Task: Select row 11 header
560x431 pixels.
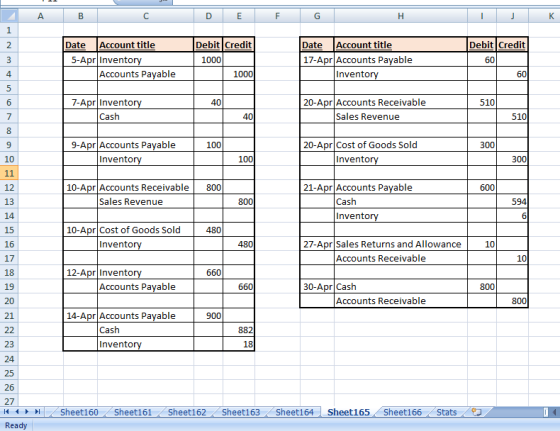Action: point(9,173)
